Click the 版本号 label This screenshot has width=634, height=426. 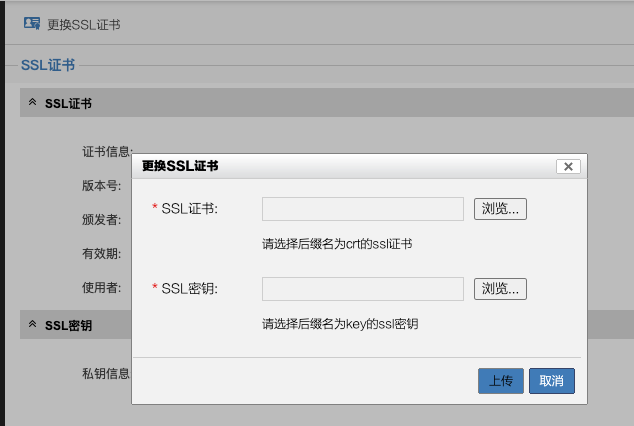pos(101,186)
